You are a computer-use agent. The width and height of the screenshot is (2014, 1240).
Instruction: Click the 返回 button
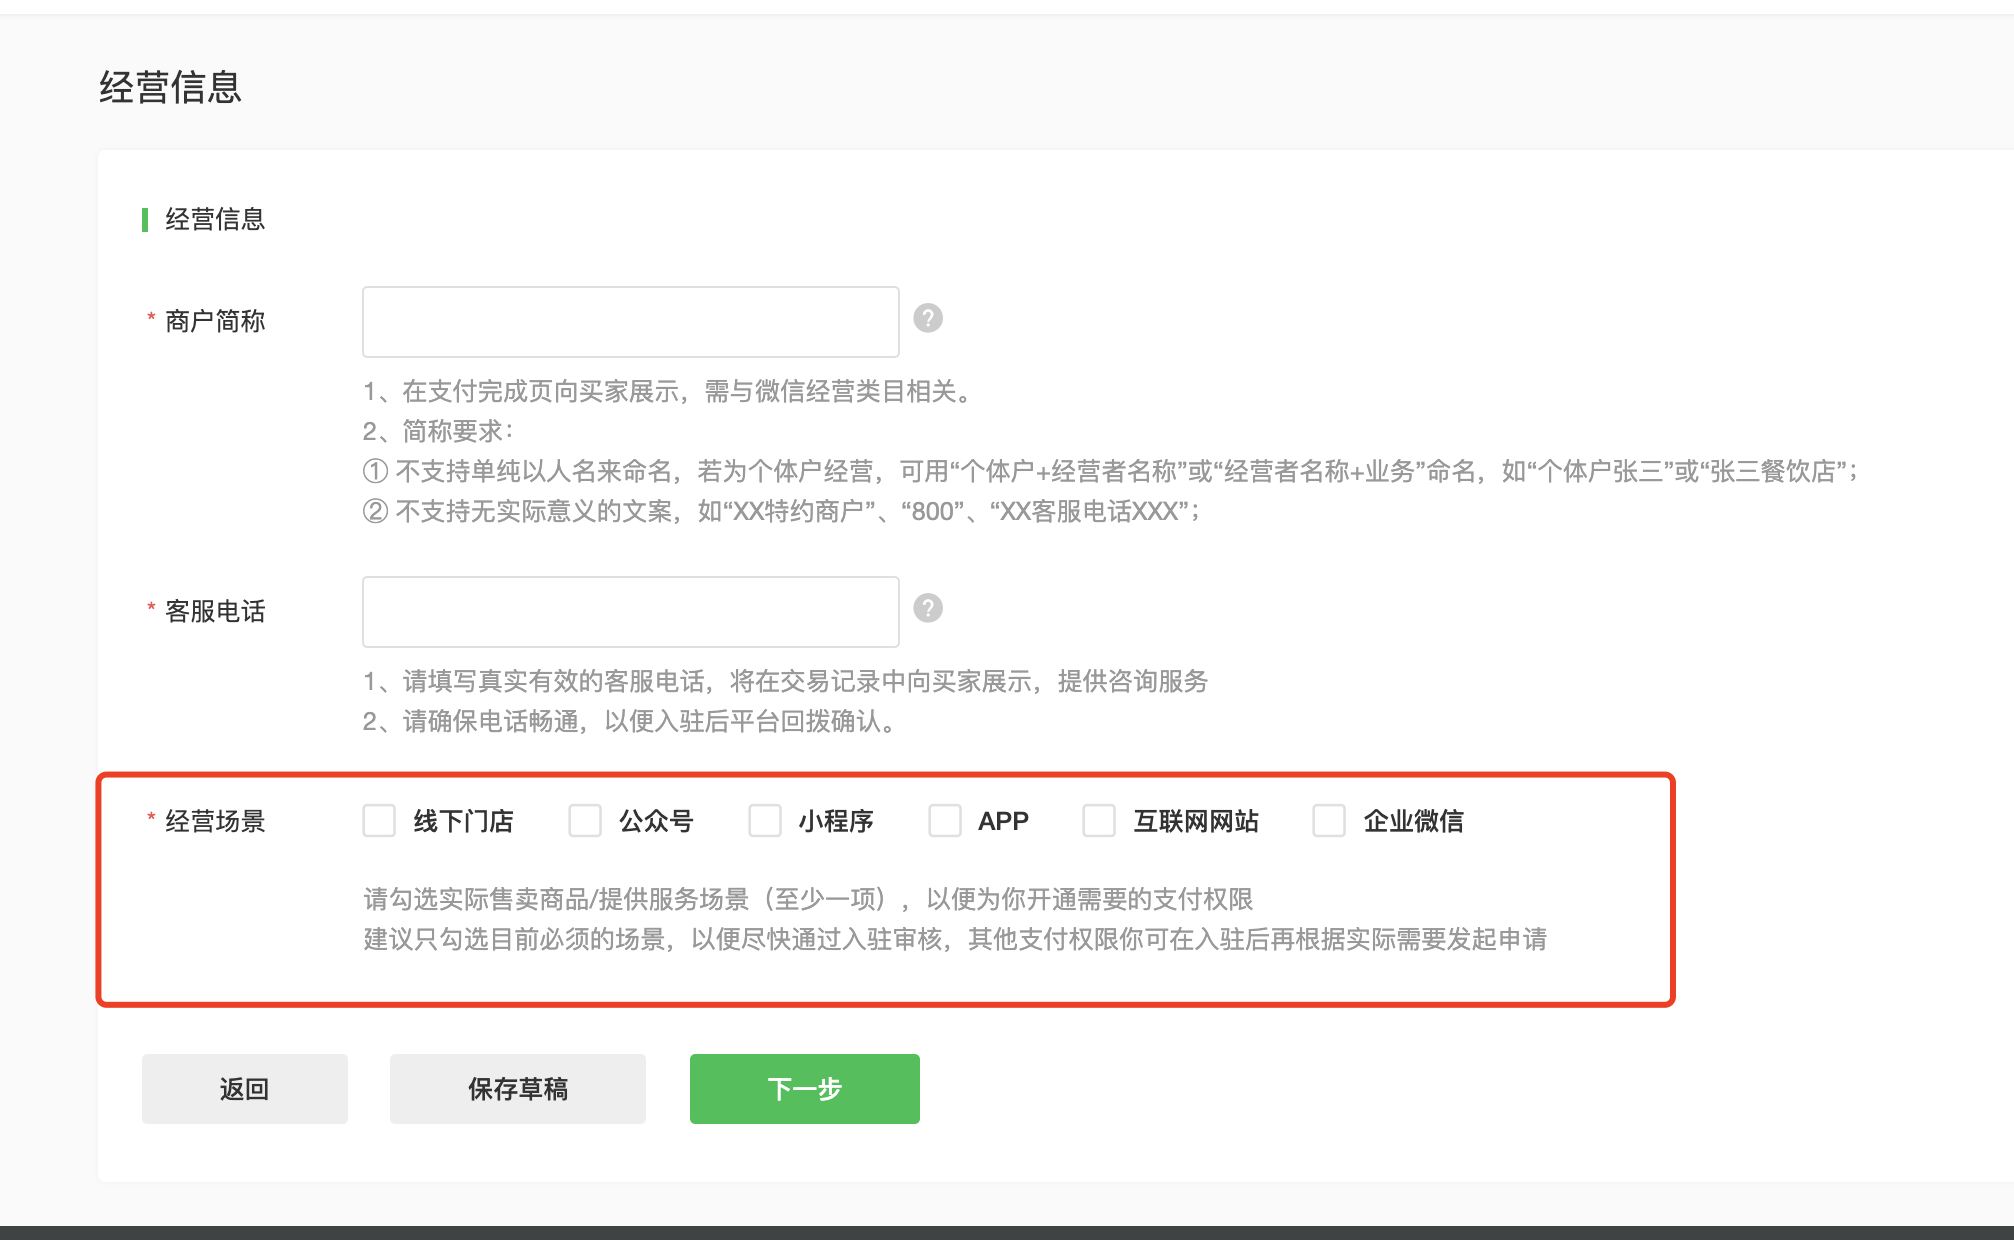244,1089
